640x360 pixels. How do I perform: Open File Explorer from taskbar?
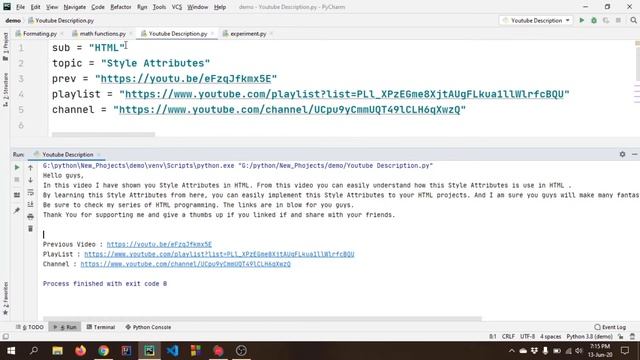point(58,351)
